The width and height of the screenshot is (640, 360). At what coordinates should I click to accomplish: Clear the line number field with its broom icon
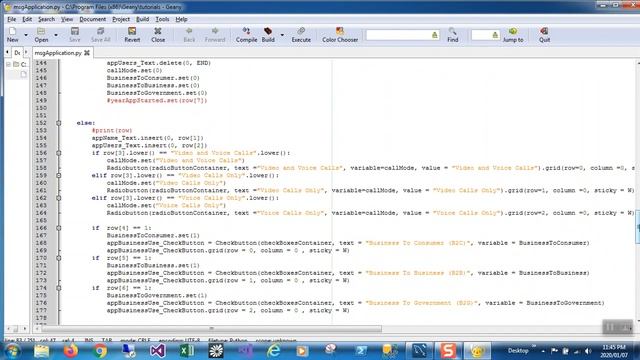pos(495,35)
